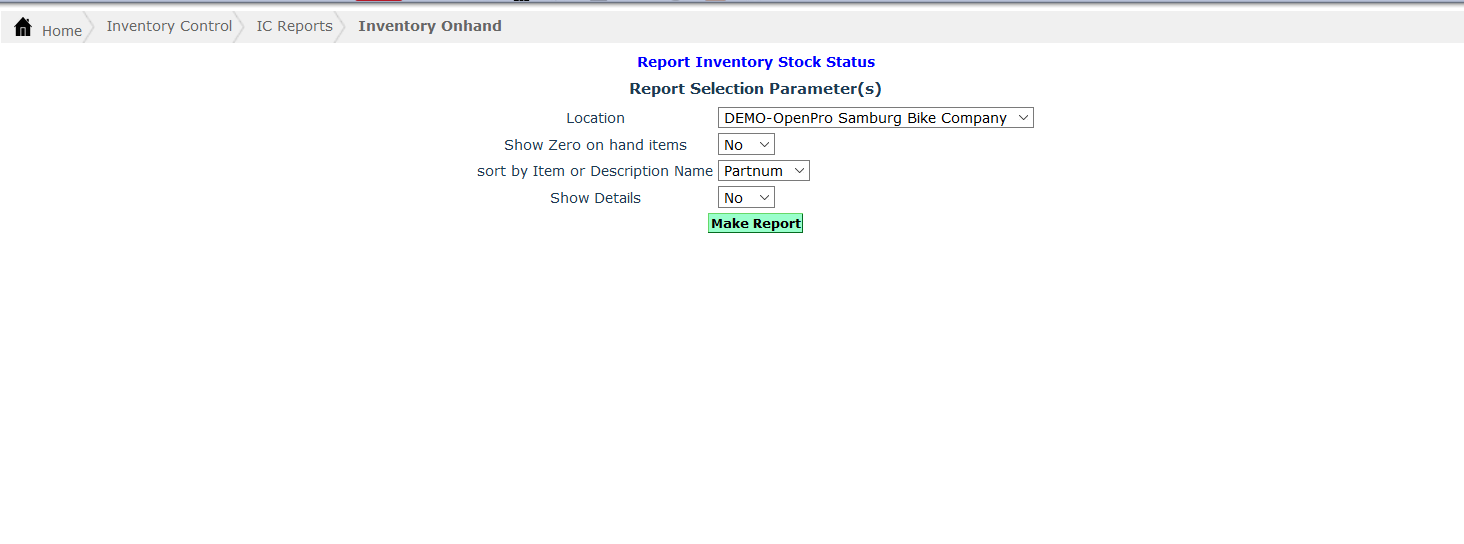Click the breadcrumb separator after Home

[90, 27]
